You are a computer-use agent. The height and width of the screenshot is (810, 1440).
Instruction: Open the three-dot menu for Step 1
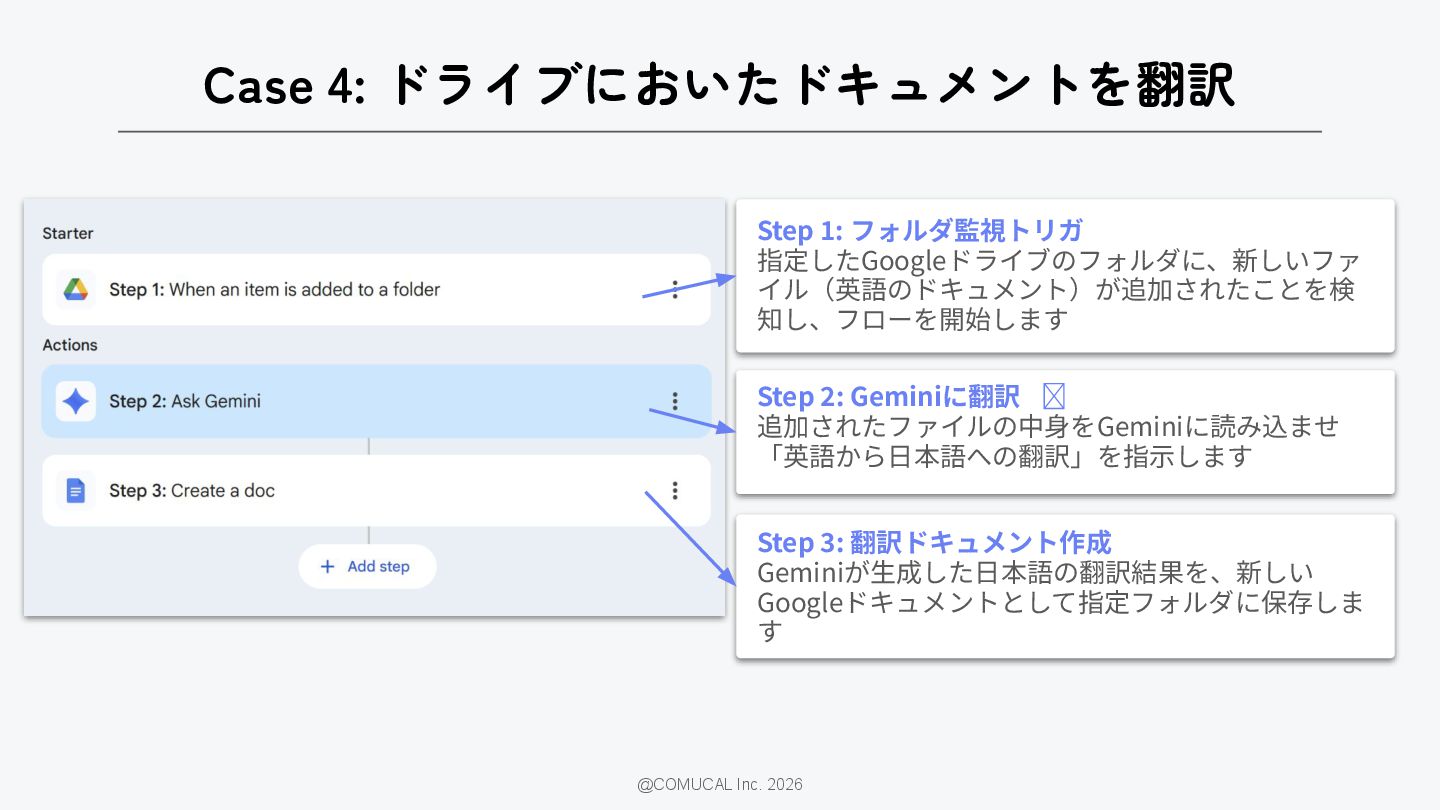point(675,290)
